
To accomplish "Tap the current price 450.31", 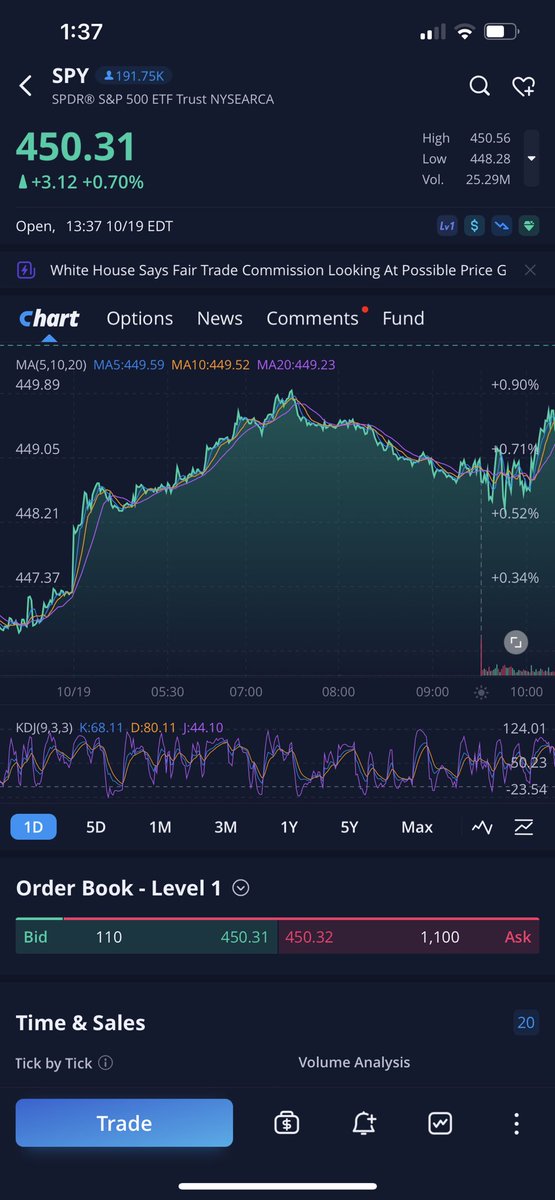I will coord(75,147).
